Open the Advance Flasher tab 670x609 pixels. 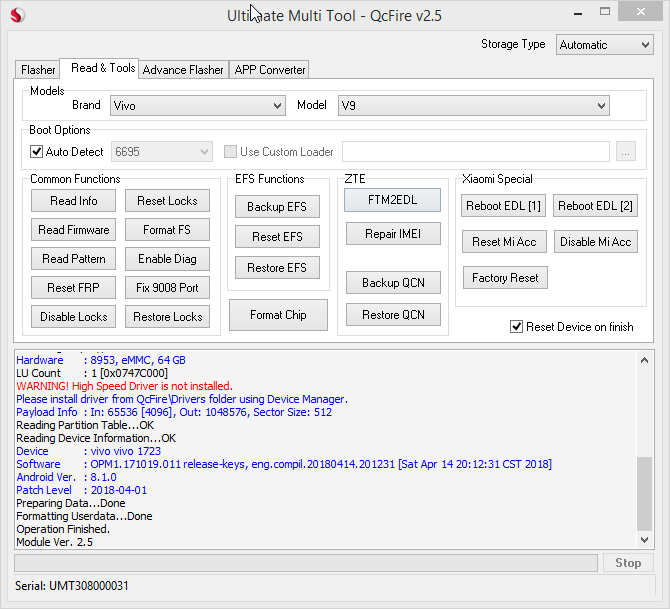[183, 70]
